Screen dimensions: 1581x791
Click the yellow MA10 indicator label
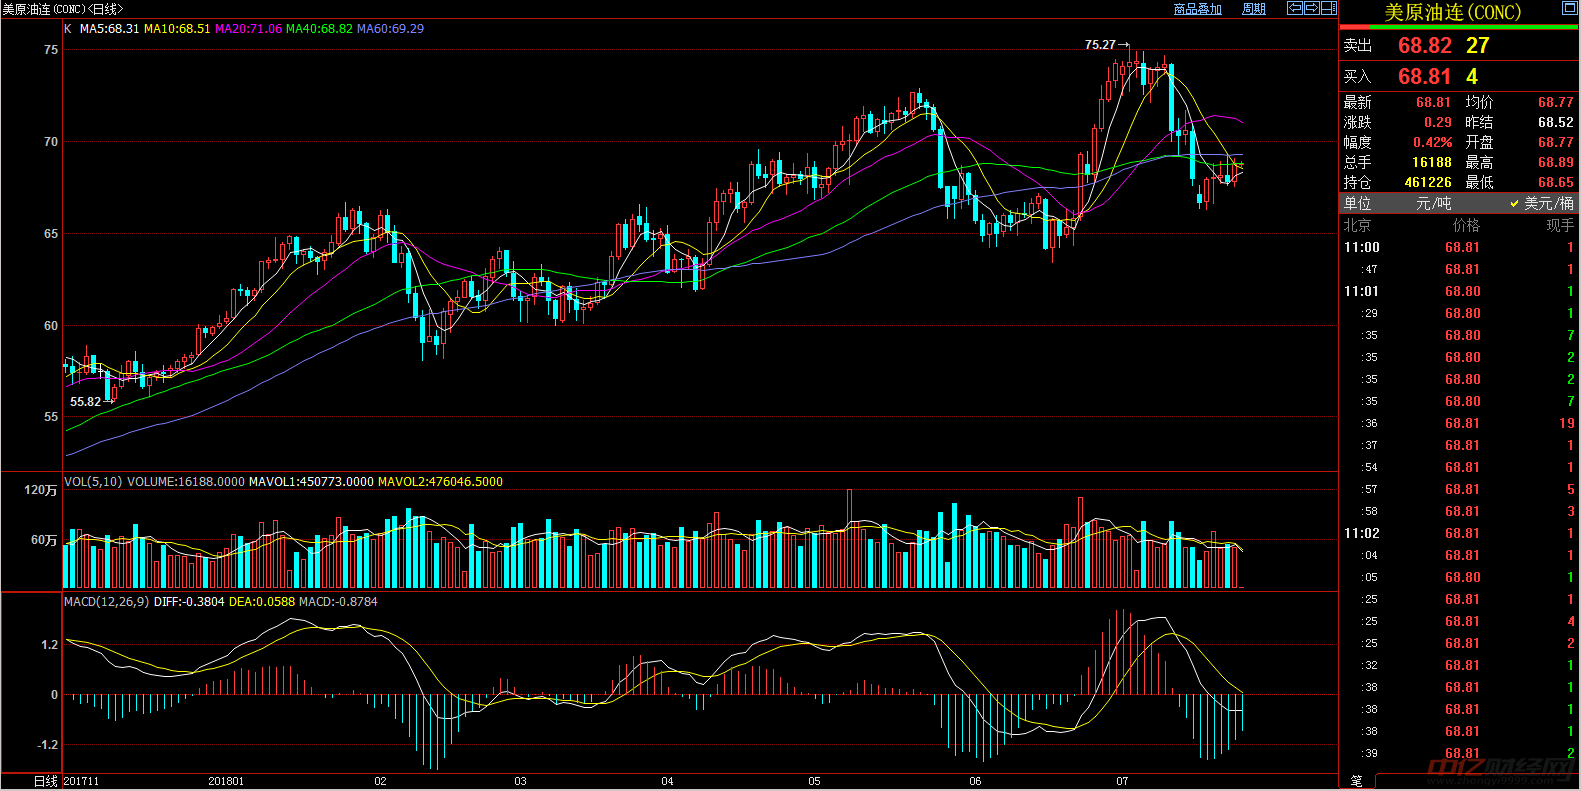point(177,29)
